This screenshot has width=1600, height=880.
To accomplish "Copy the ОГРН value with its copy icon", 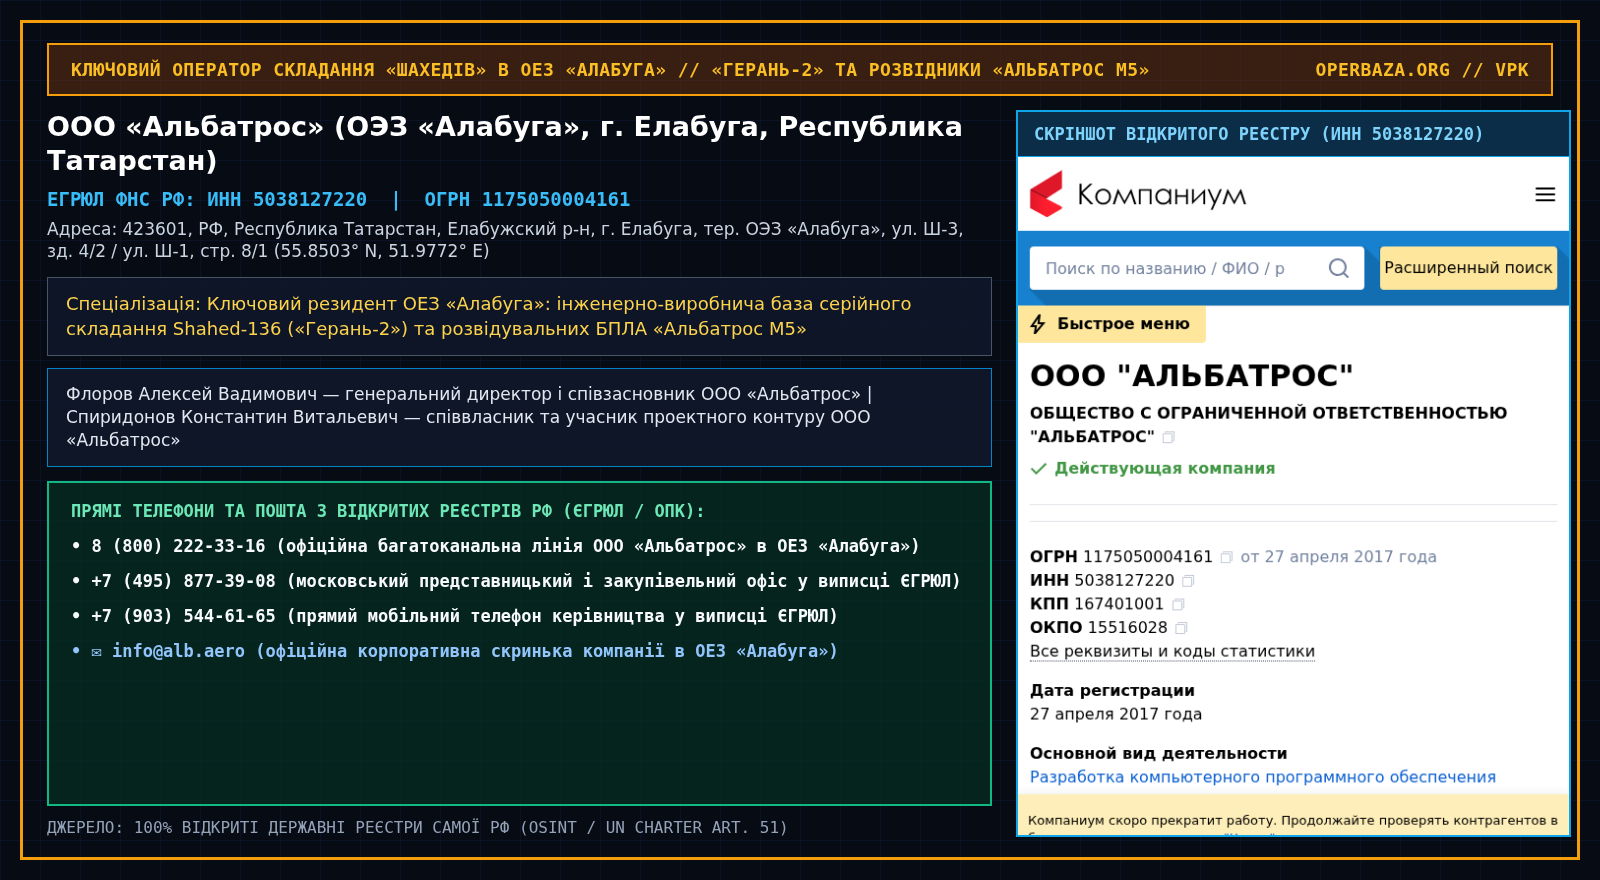I will pos(1226,557).
